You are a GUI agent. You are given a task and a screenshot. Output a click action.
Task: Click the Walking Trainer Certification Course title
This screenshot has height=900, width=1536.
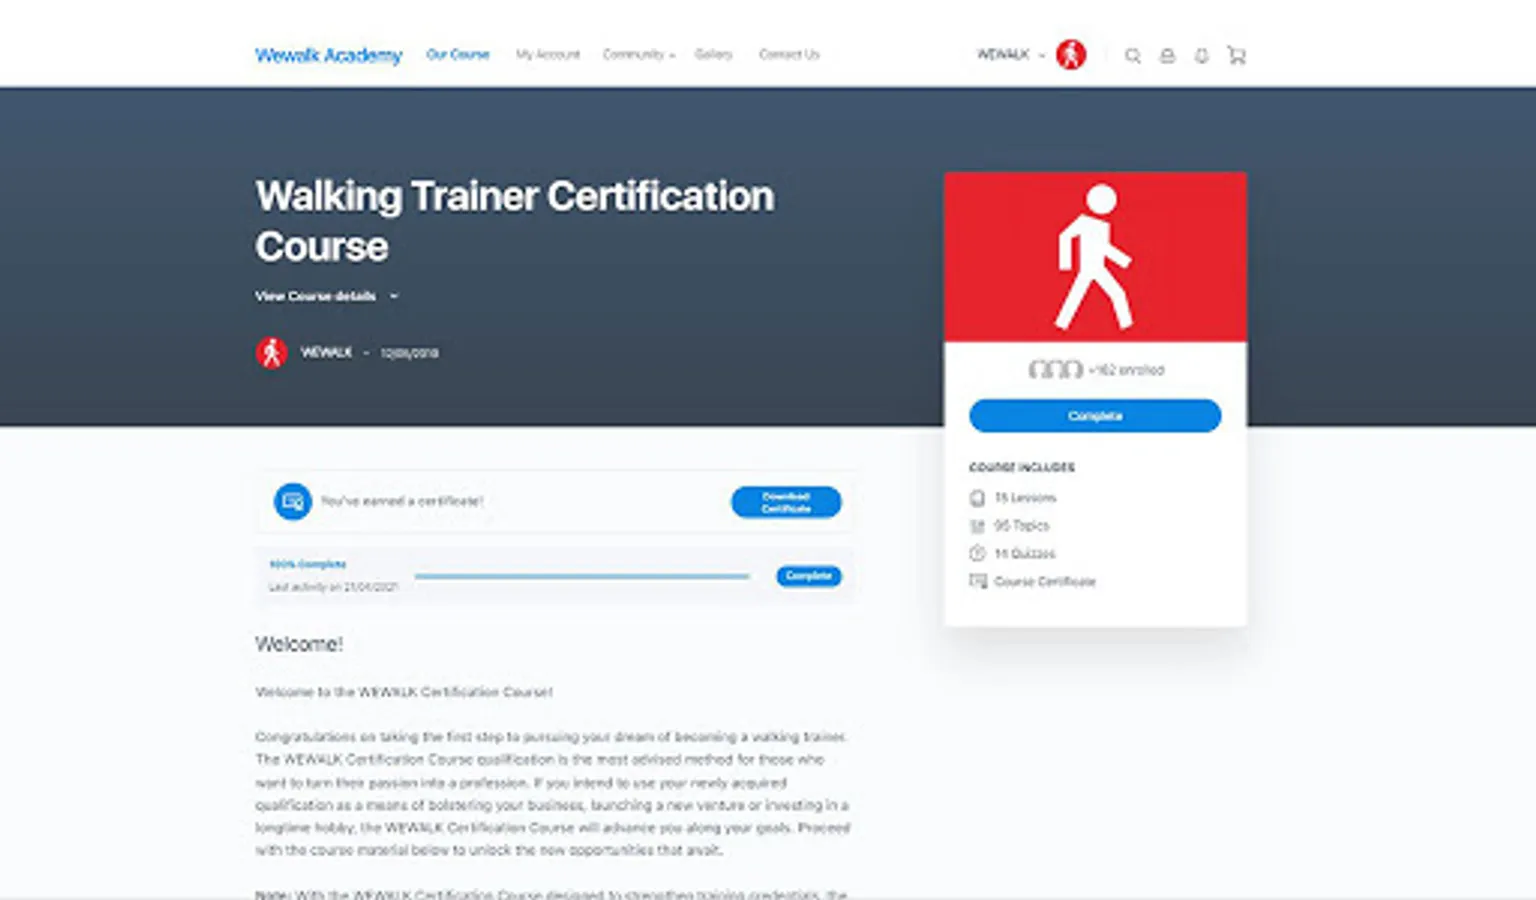(x=514, y=221)
